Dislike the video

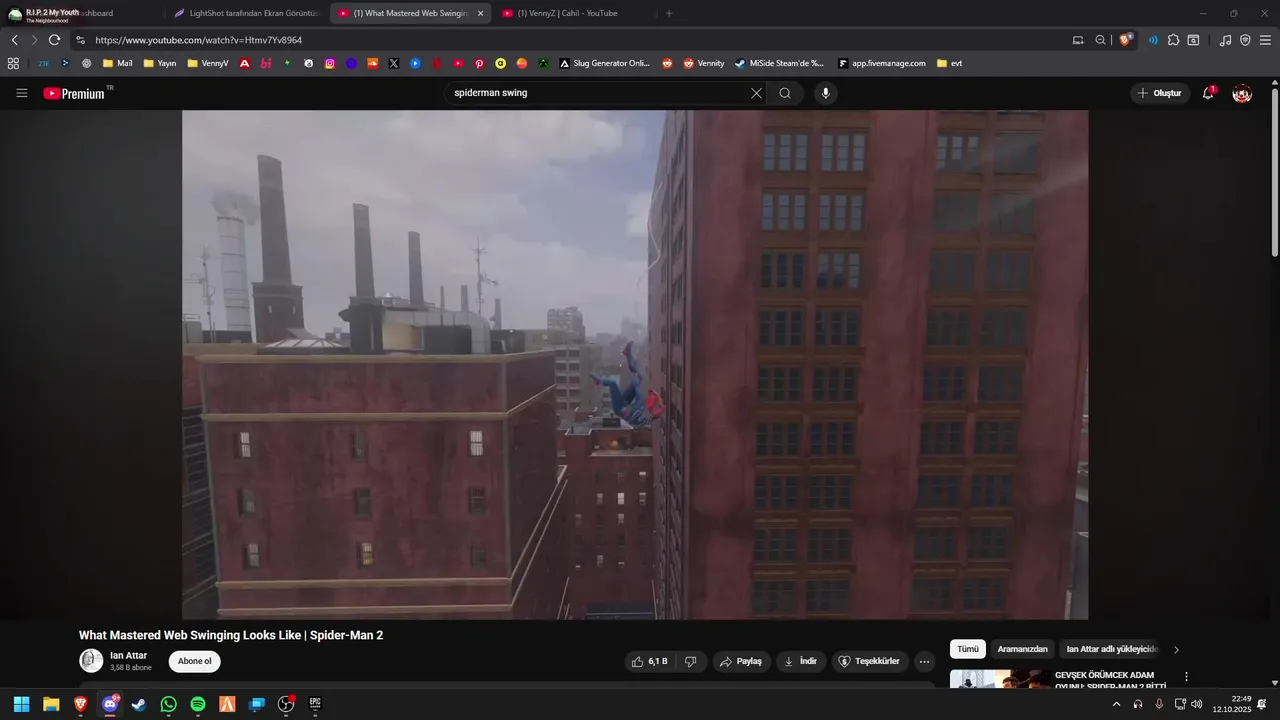(x=690, y=661)
